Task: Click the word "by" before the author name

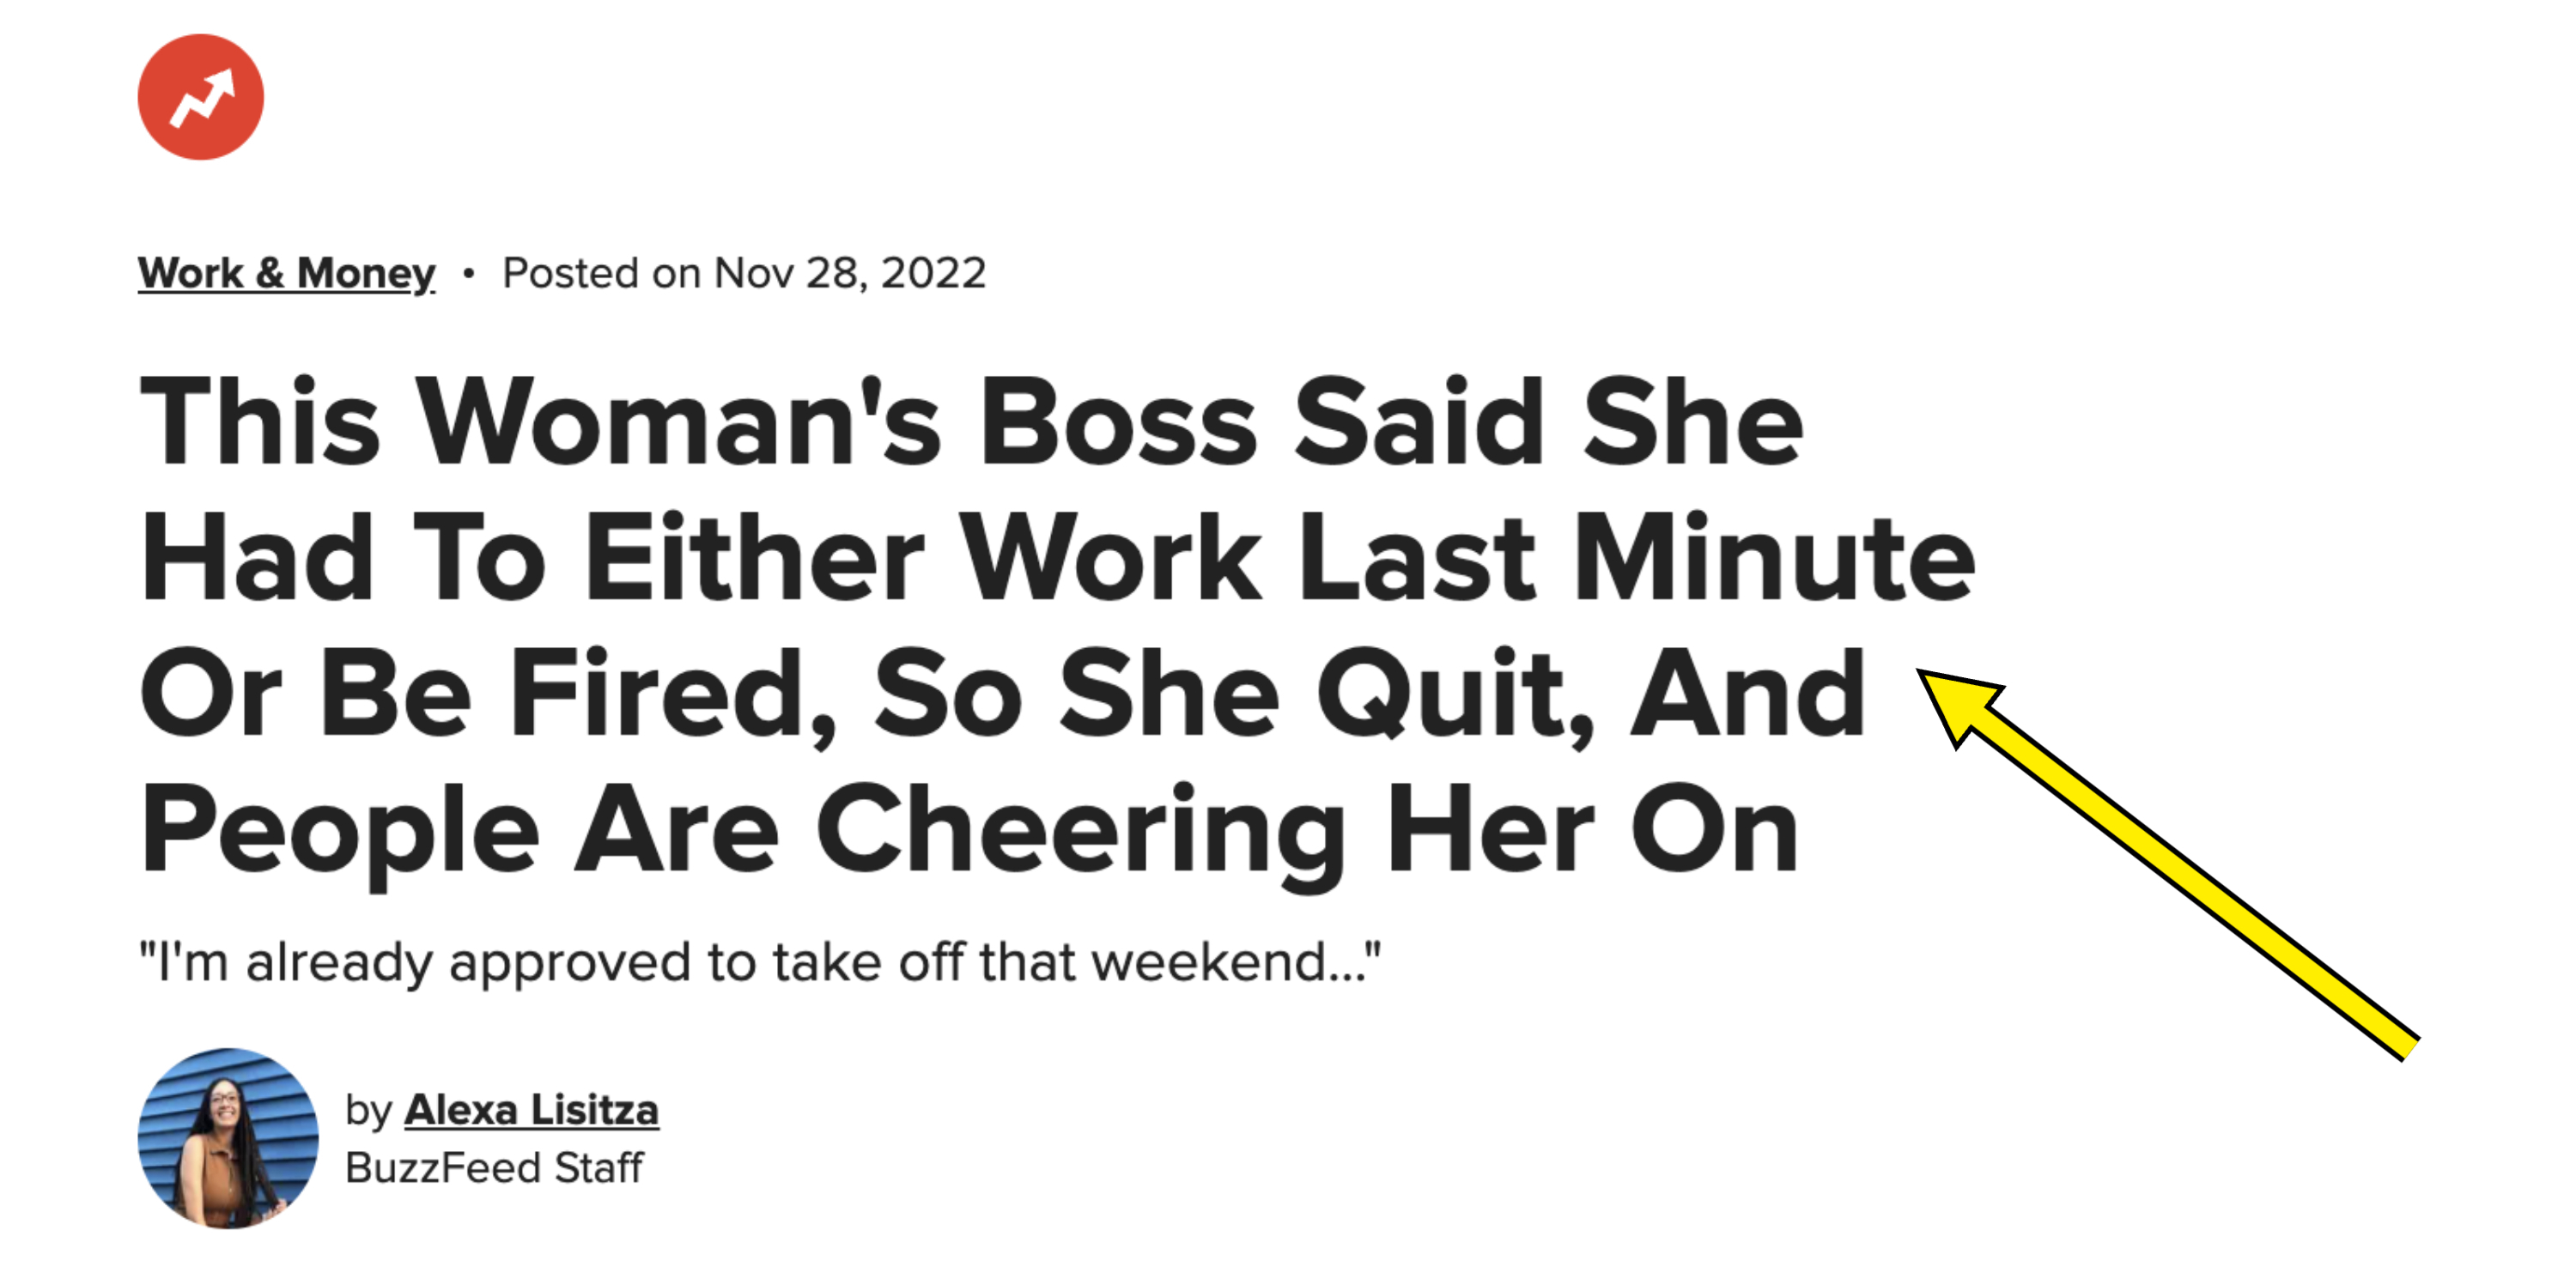Action: [369, 1110]
